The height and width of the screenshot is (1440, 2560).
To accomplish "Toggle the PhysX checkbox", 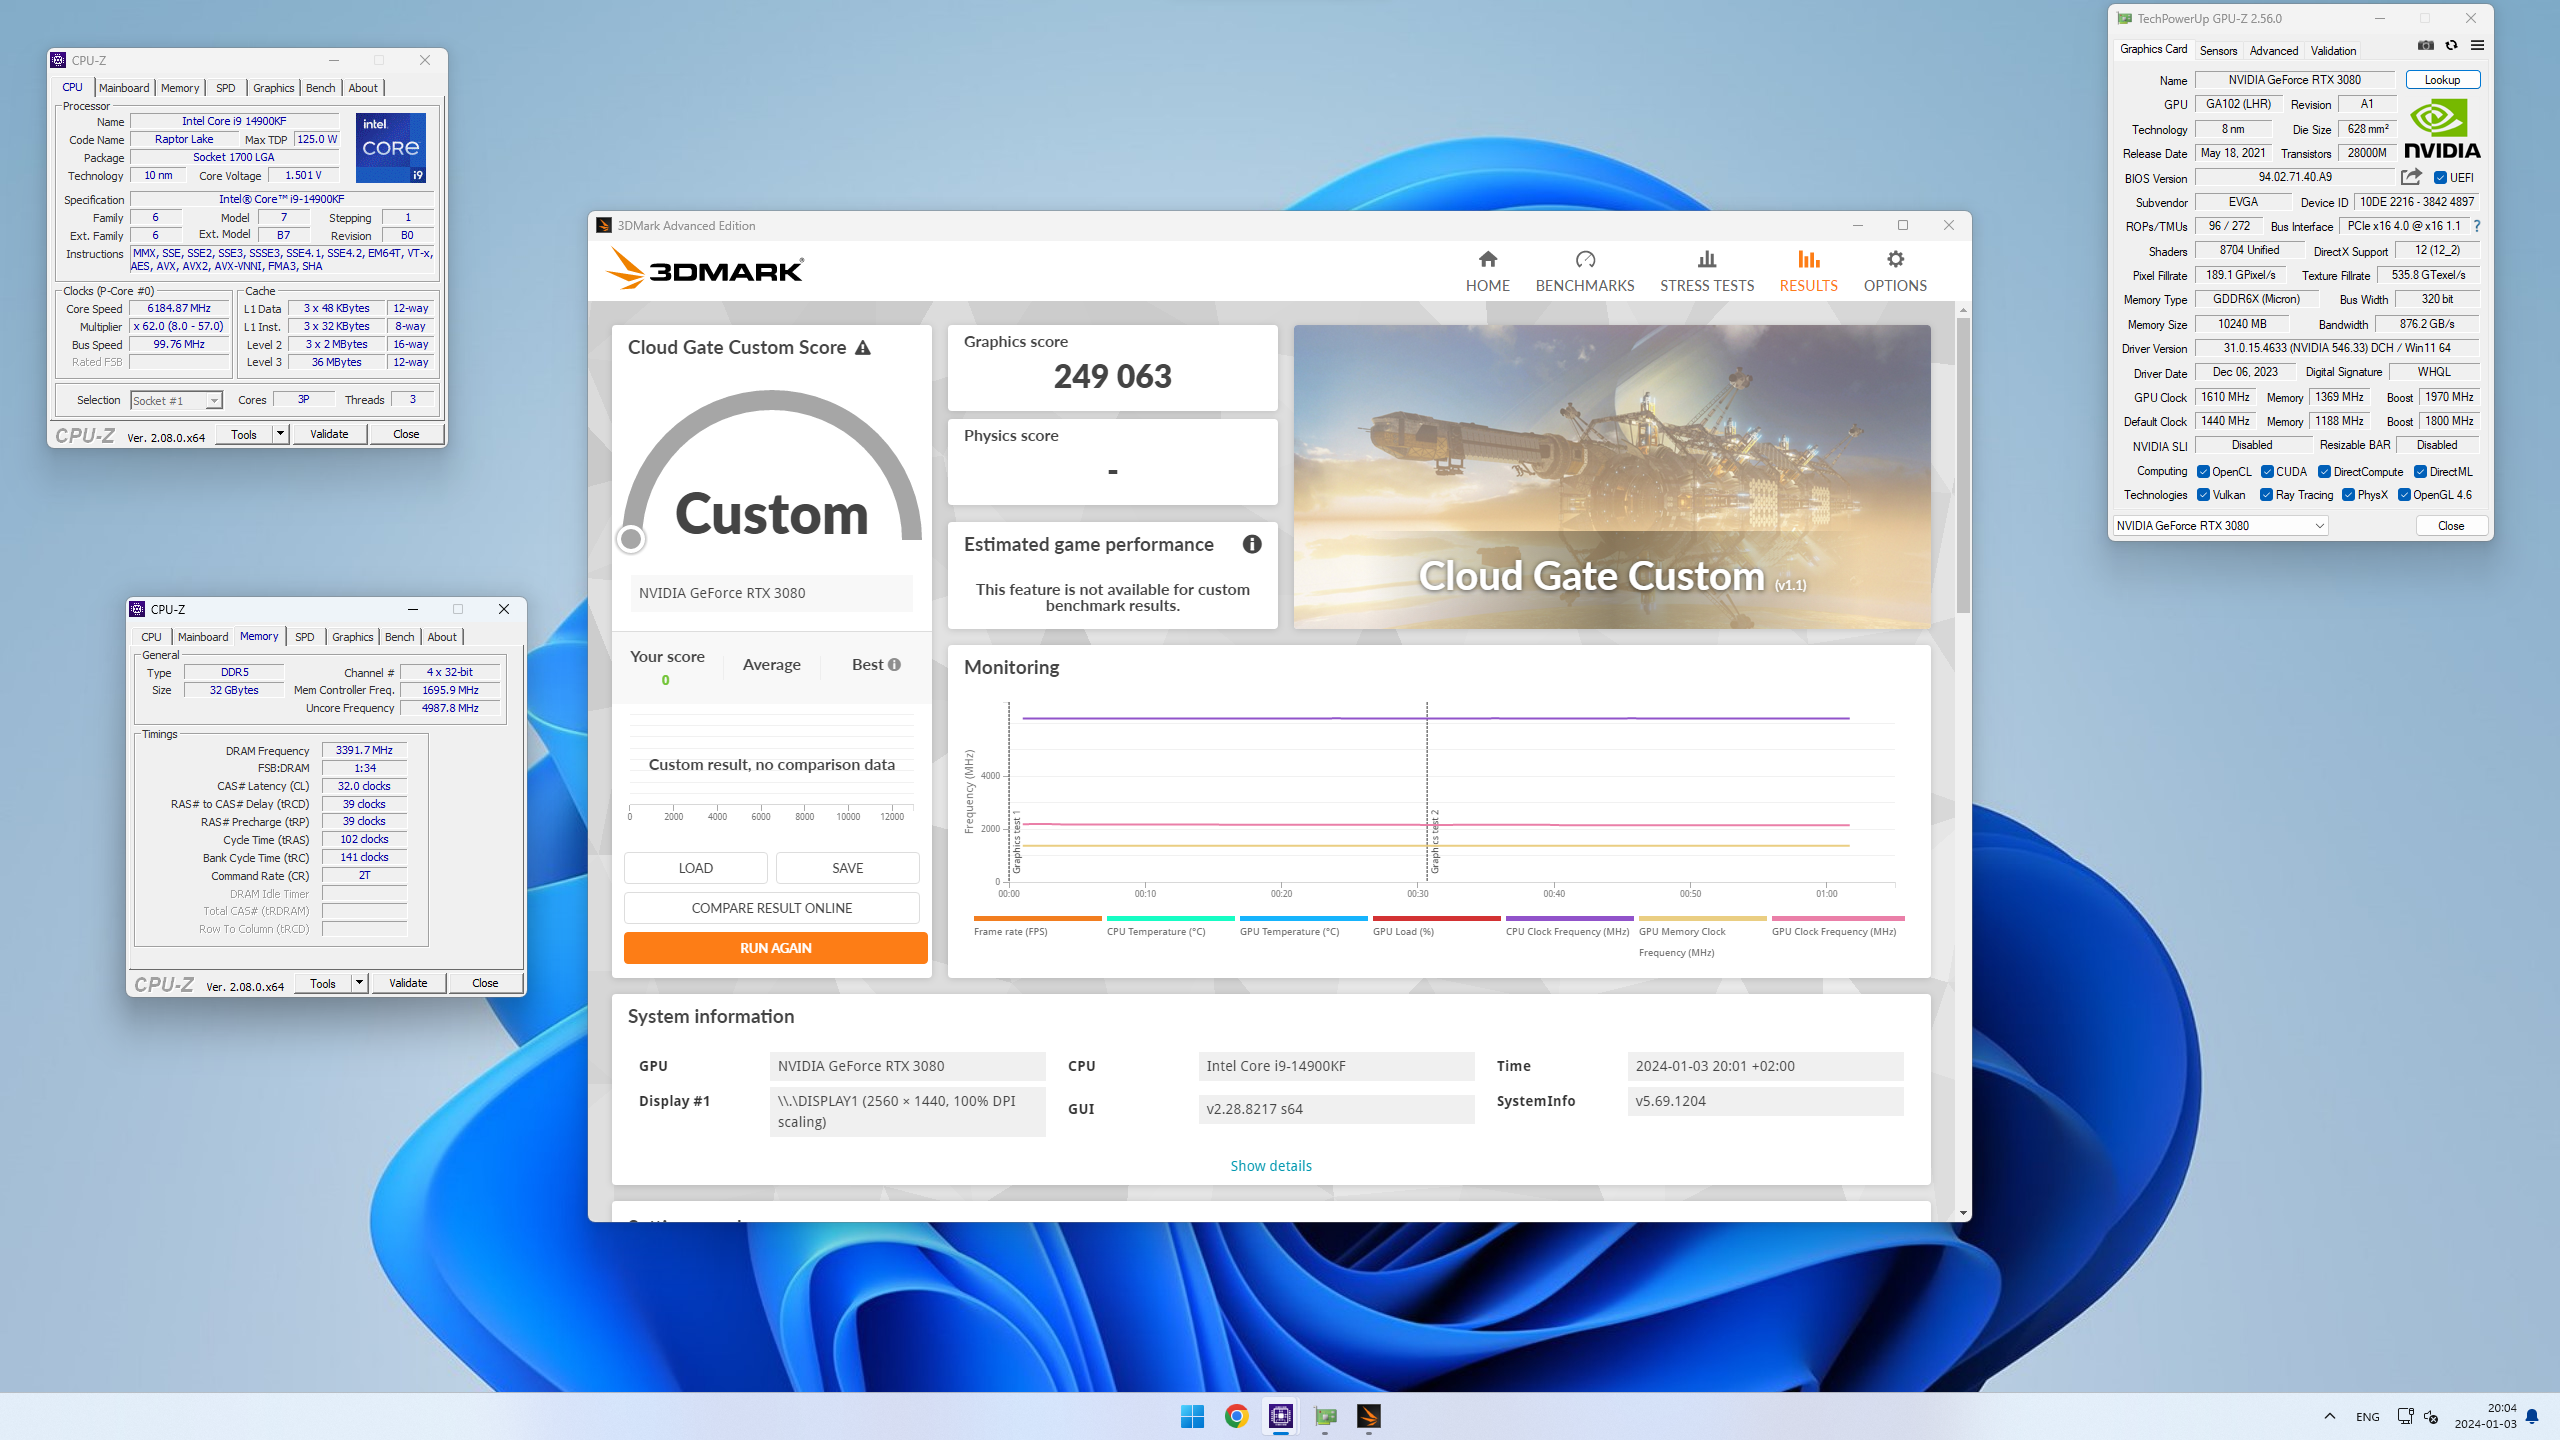I will tap(2348, 495).
